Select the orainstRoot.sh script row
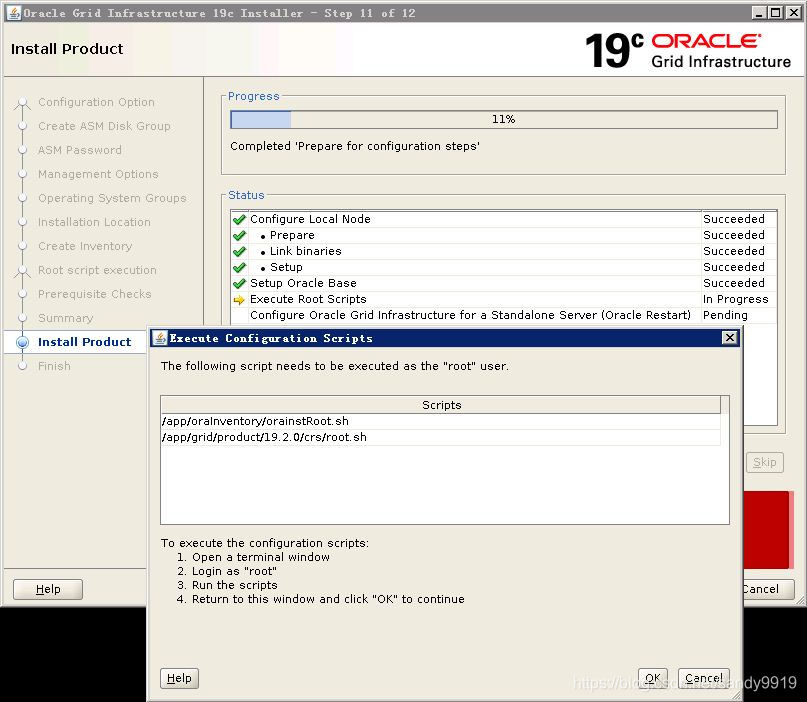This screenshot has height=702, width=807. [x=441, y=421]
